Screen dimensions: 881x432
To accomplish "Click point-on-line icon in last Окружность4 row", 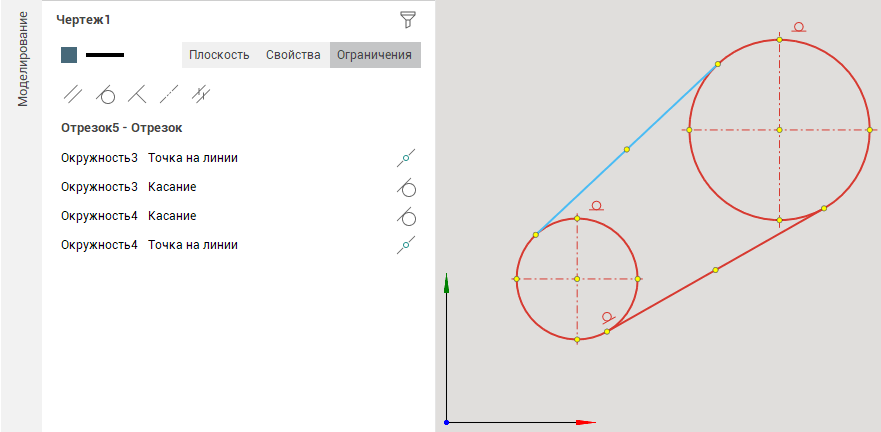I will pyautogui.click(x=405, y=245).
